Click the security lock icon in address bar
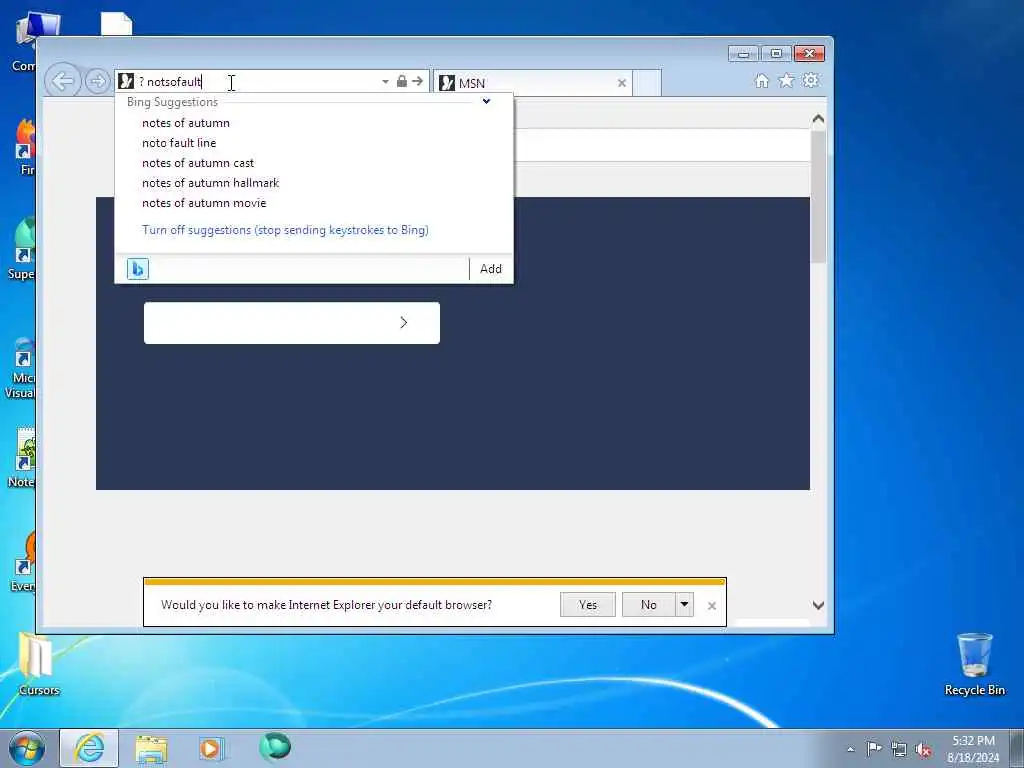 click(402, 81)
